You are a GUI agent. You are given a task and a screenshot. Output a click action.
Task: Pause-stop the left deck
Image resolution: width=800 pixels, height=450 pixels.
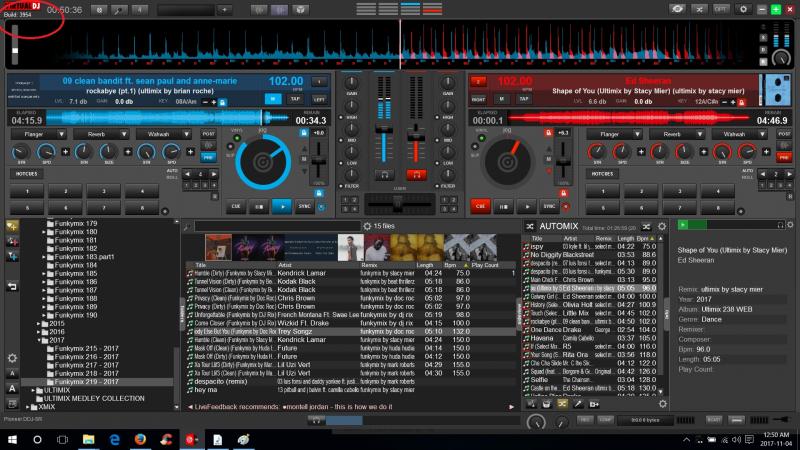pos(259,207)
